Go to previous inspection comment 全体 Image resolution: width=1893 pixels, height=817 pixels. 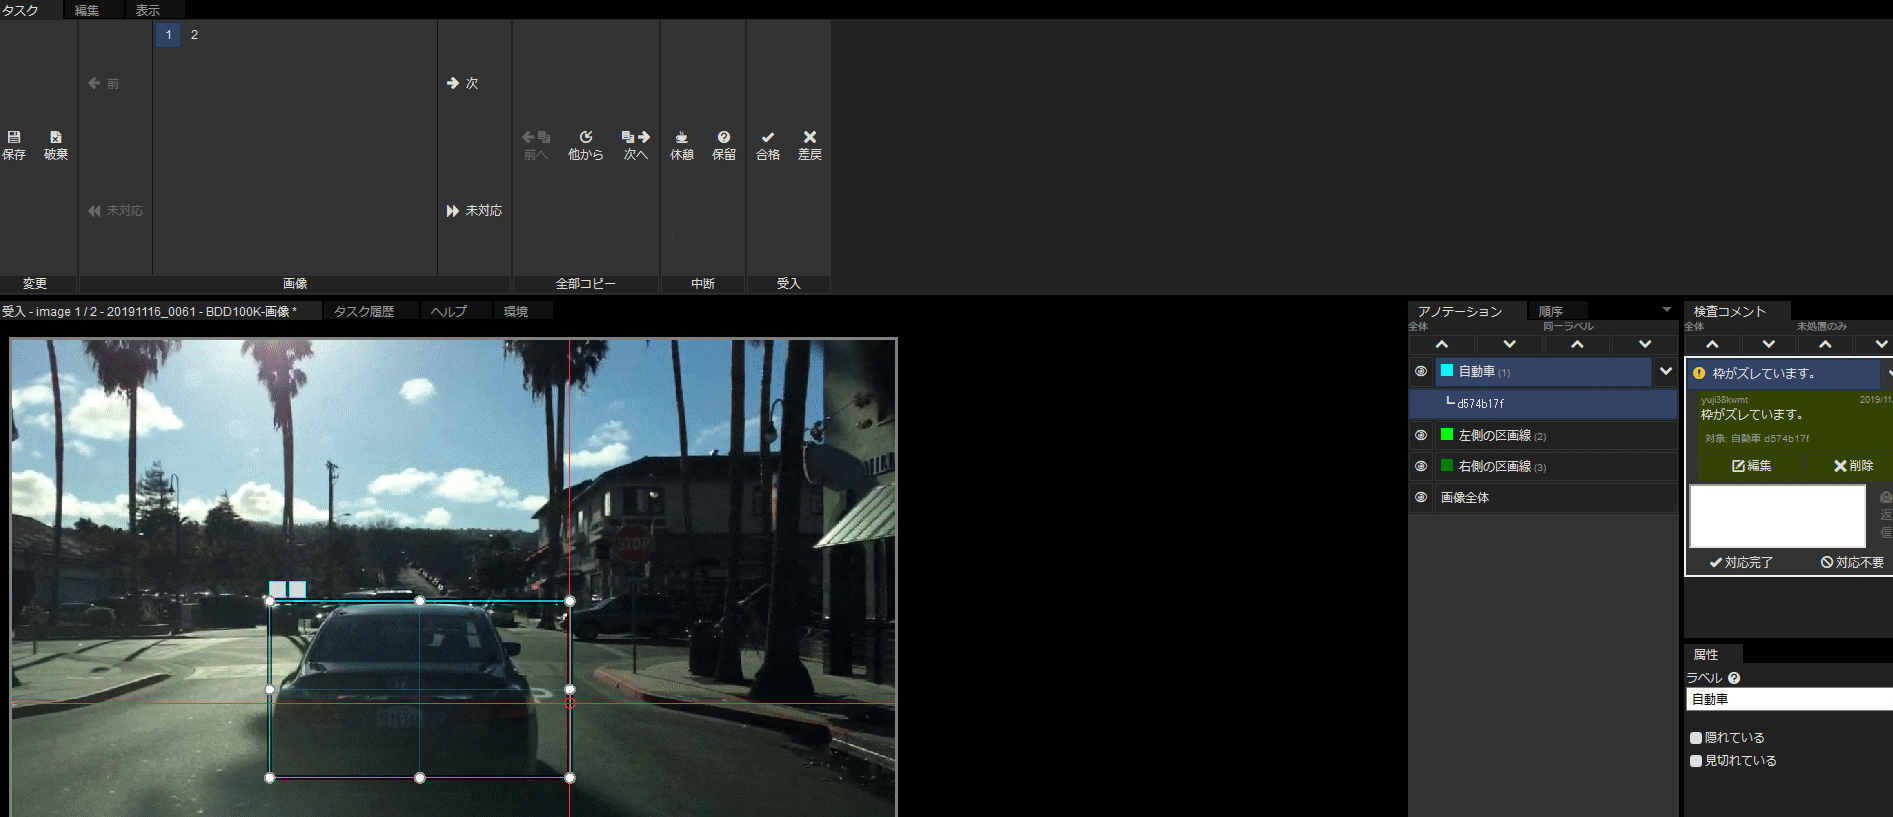(x=1712, y=344)
